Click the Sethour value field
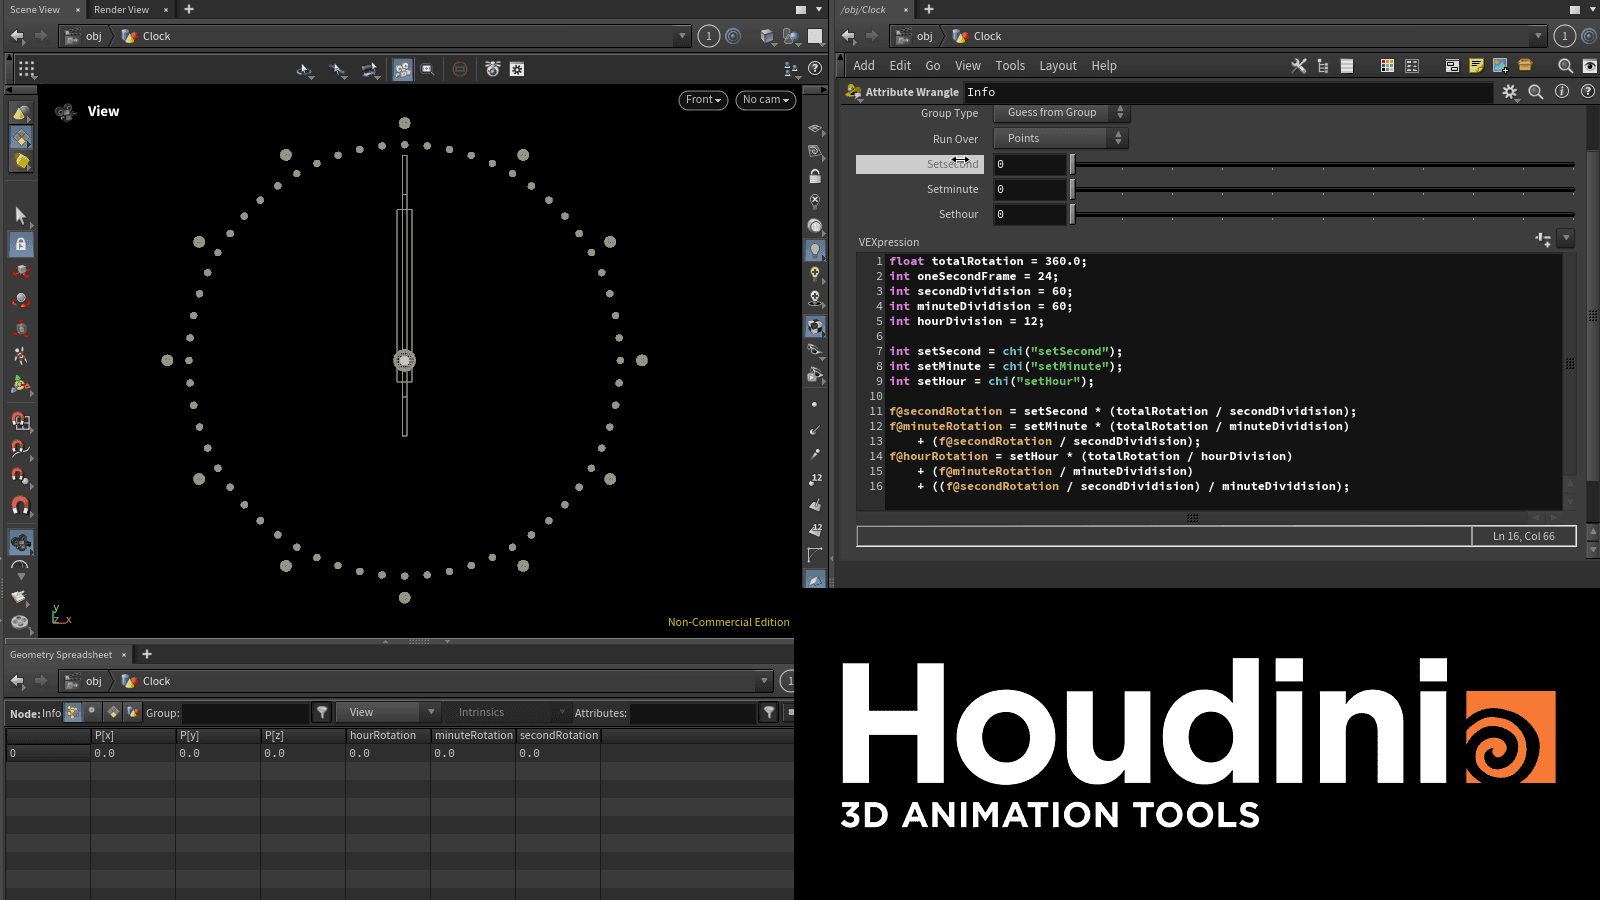The width and height of the screenshot is (1600, 900). pos(1030,214)
